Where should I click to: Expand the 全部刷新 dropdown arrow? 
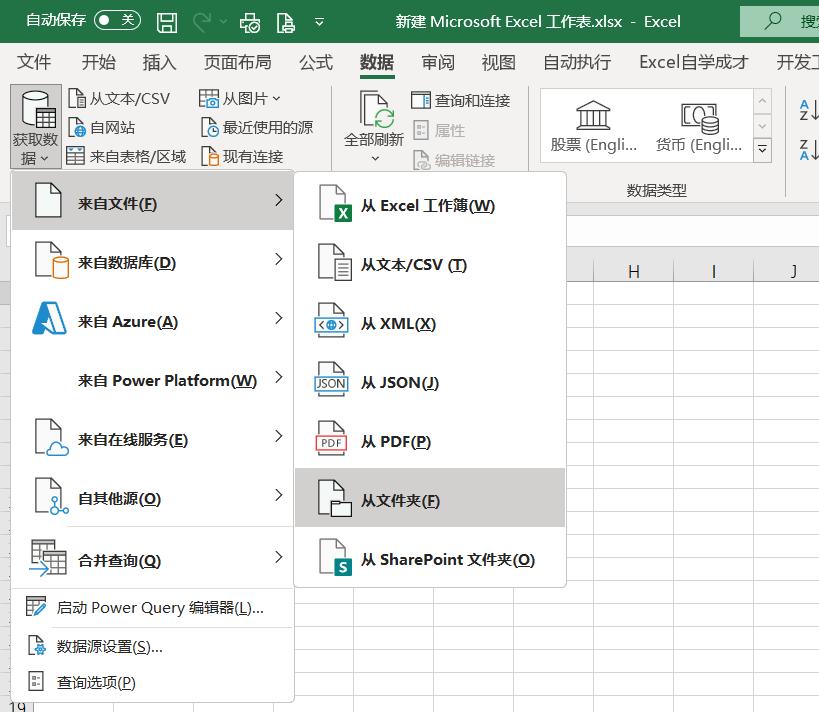(x=375, y=158)
